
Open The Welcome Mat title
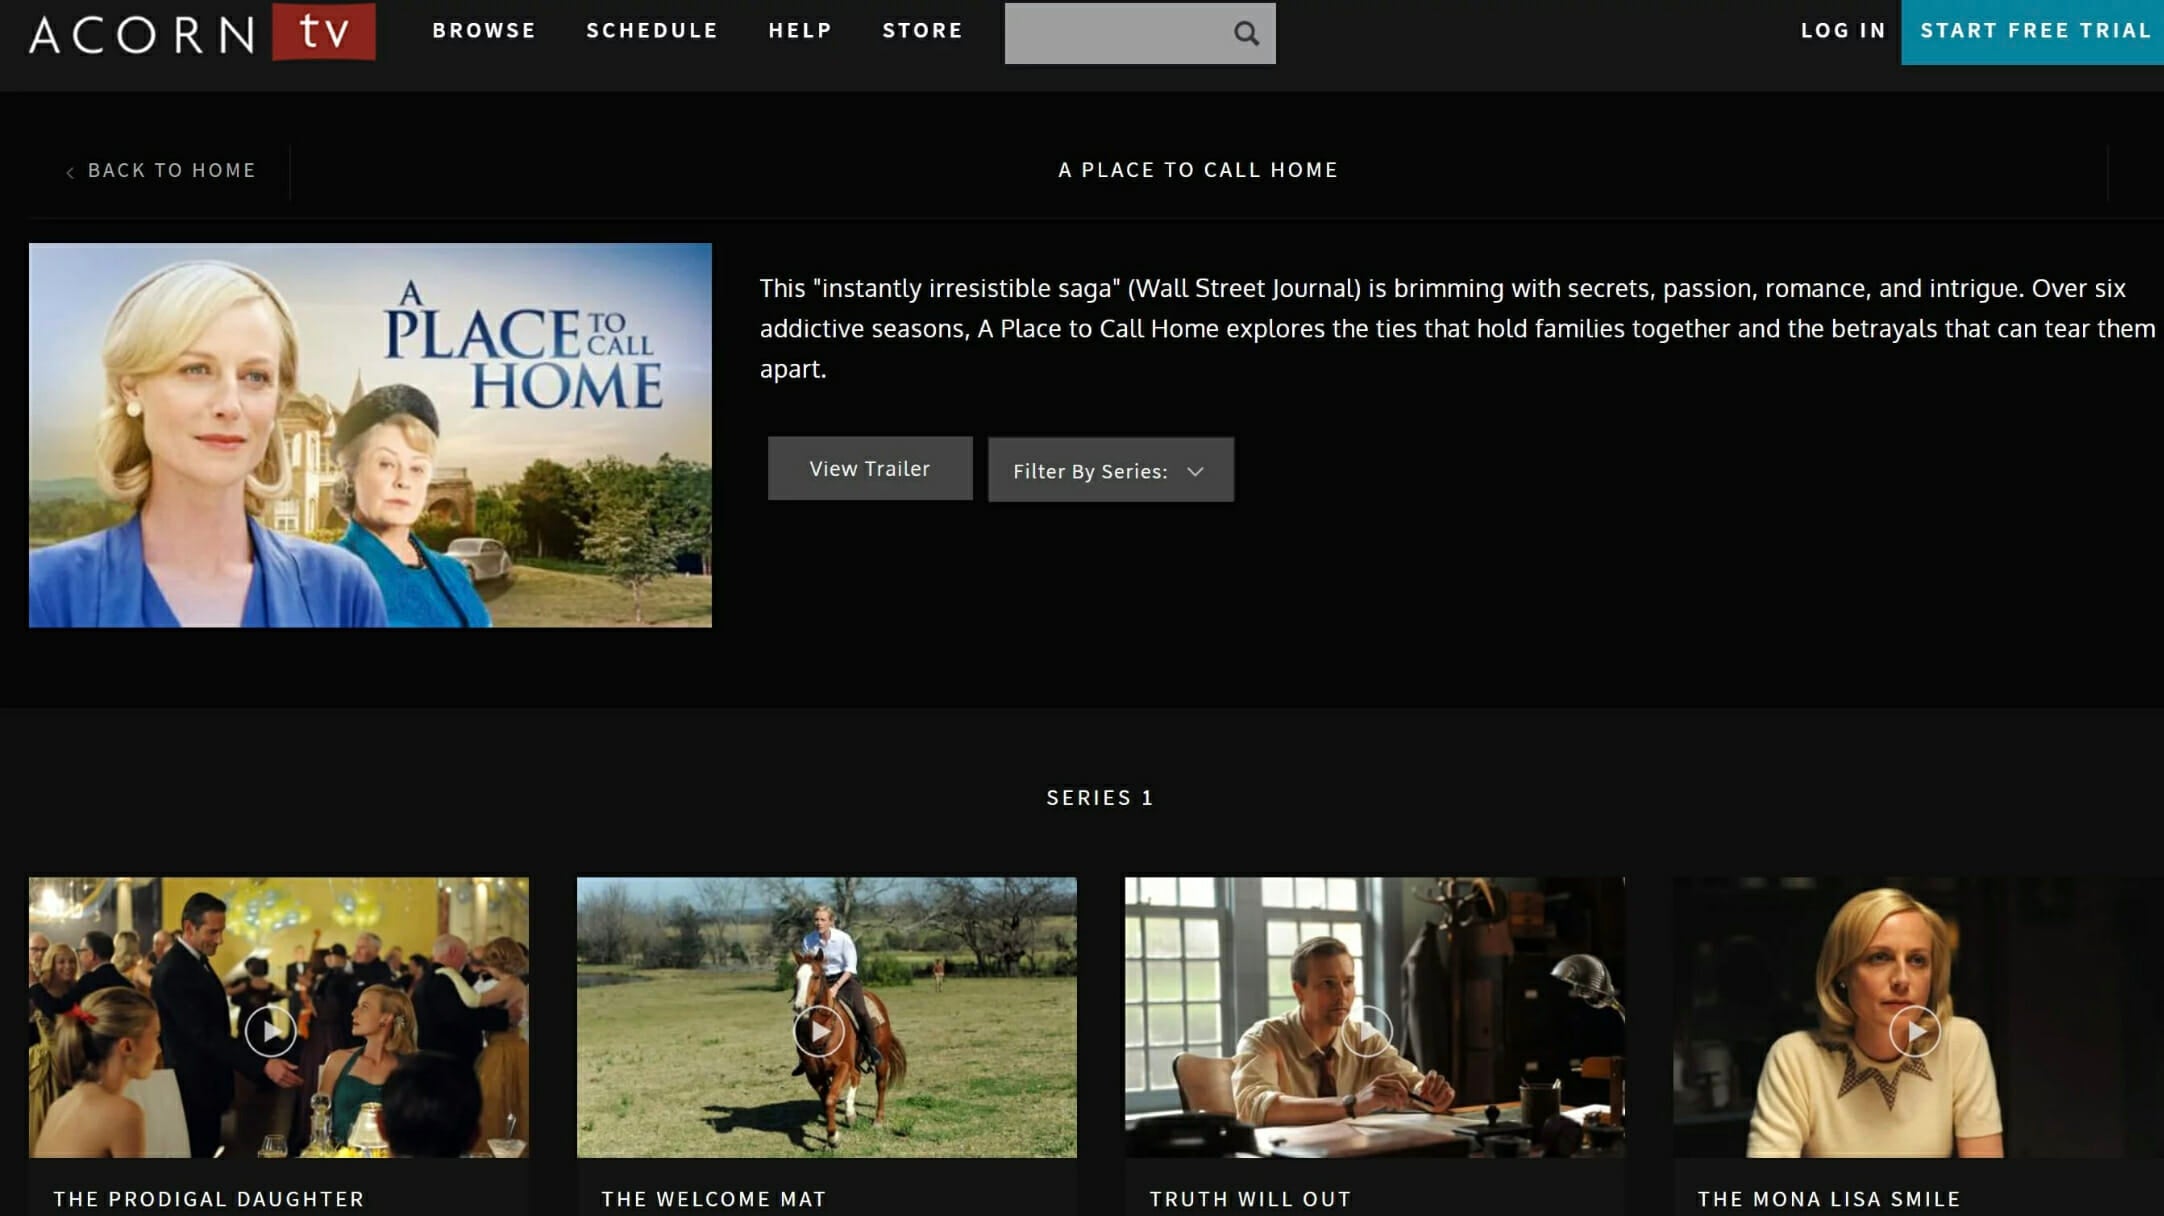714,1199
